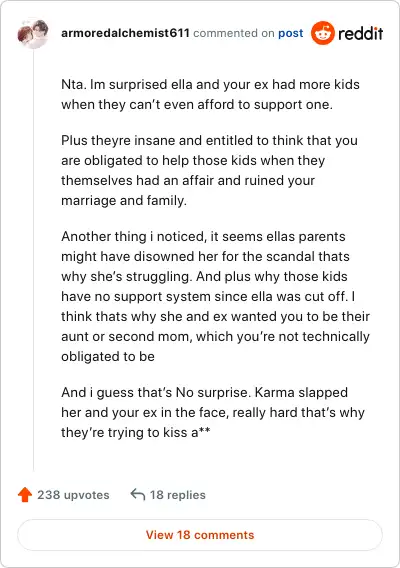Select the paragraph beginning "Plus theyre insane"
Viewport: 400px width, 568px height.
pos(209,170)
